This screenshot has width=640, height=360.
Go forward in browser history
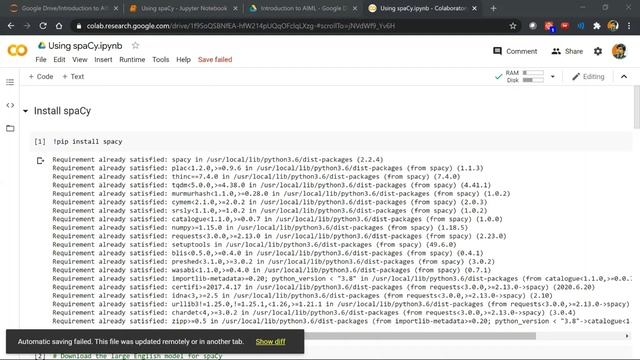pos(27,26)
